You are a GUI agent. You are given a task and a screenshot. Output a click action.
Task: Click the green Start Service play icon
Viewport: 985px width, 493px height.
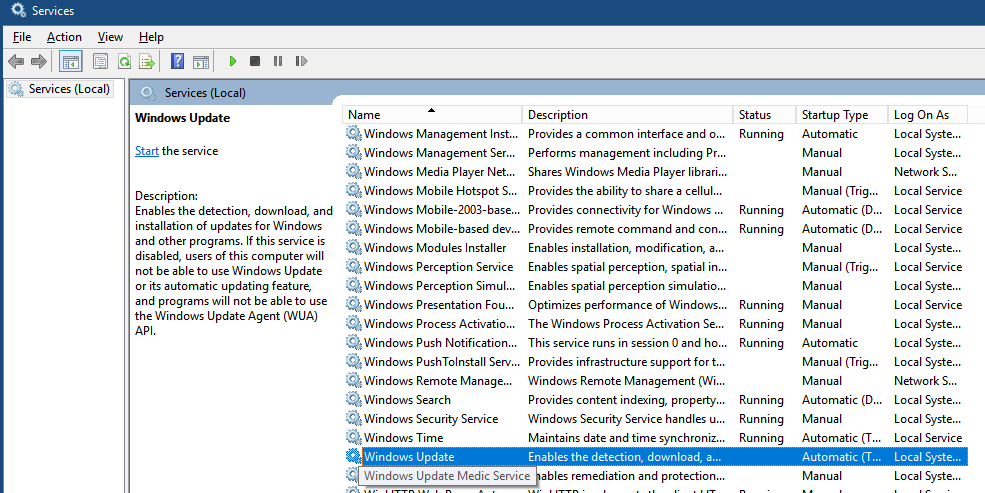(233, 62)
